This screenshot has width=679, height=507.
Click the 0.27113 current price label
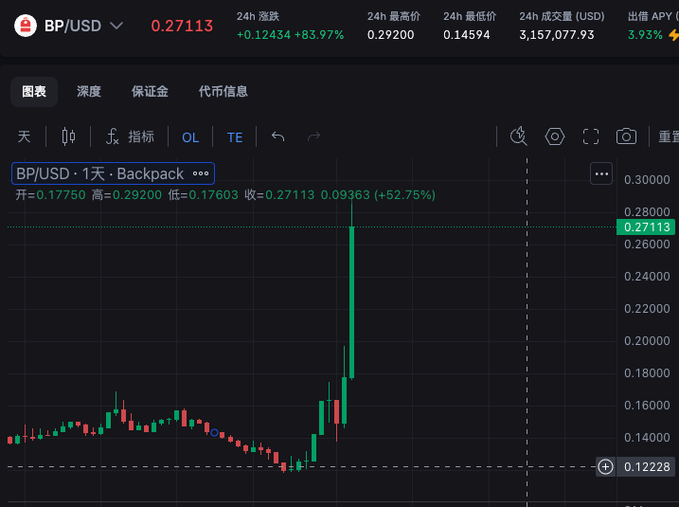(646, 227)
